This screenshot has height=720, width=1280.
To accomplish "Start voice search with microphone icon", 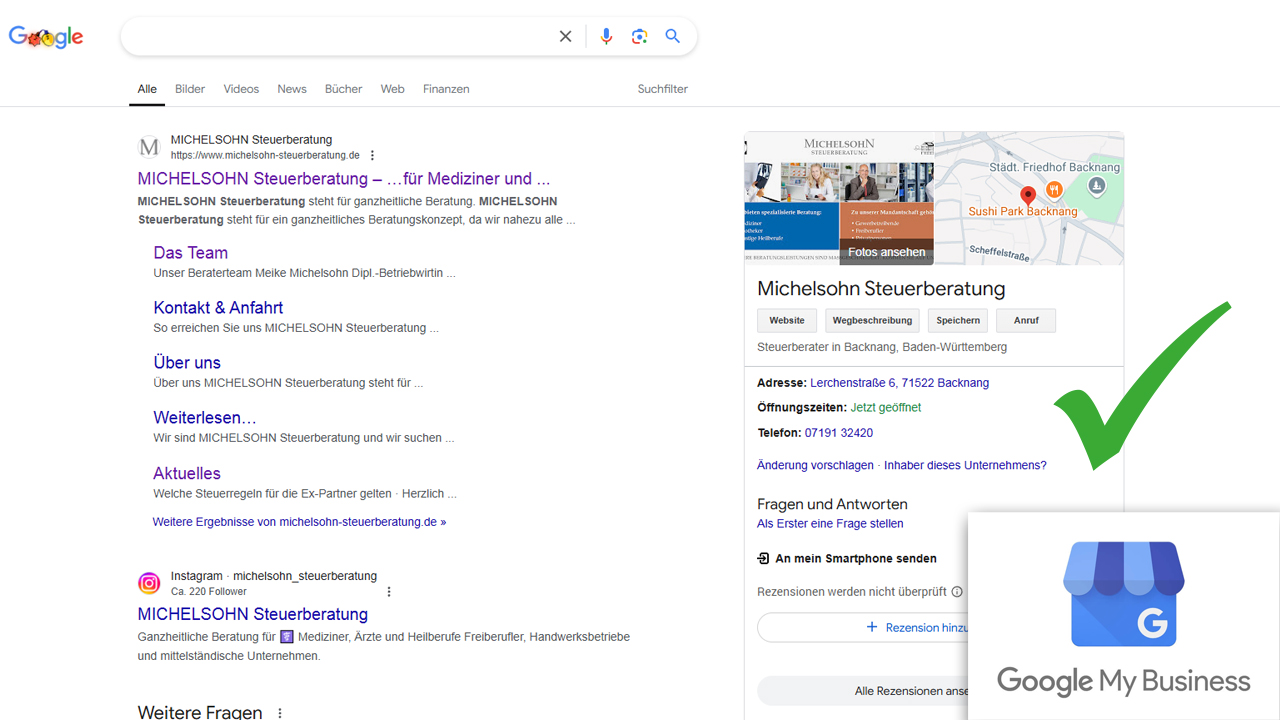I will (606, 37).
